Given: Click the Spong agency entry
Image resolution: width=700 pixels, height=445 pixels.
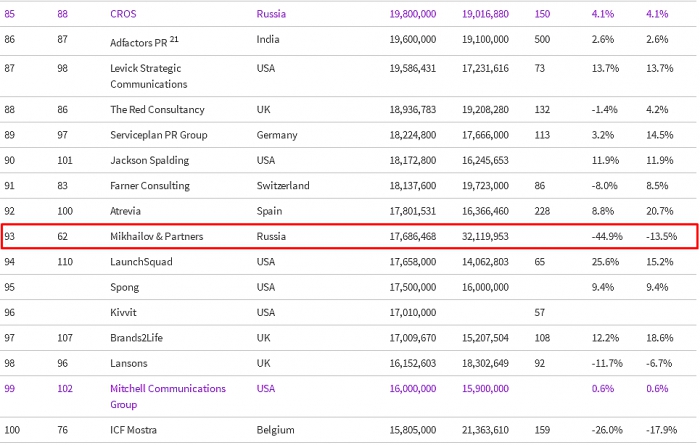Looking at the screenshot, I should 126,287.
